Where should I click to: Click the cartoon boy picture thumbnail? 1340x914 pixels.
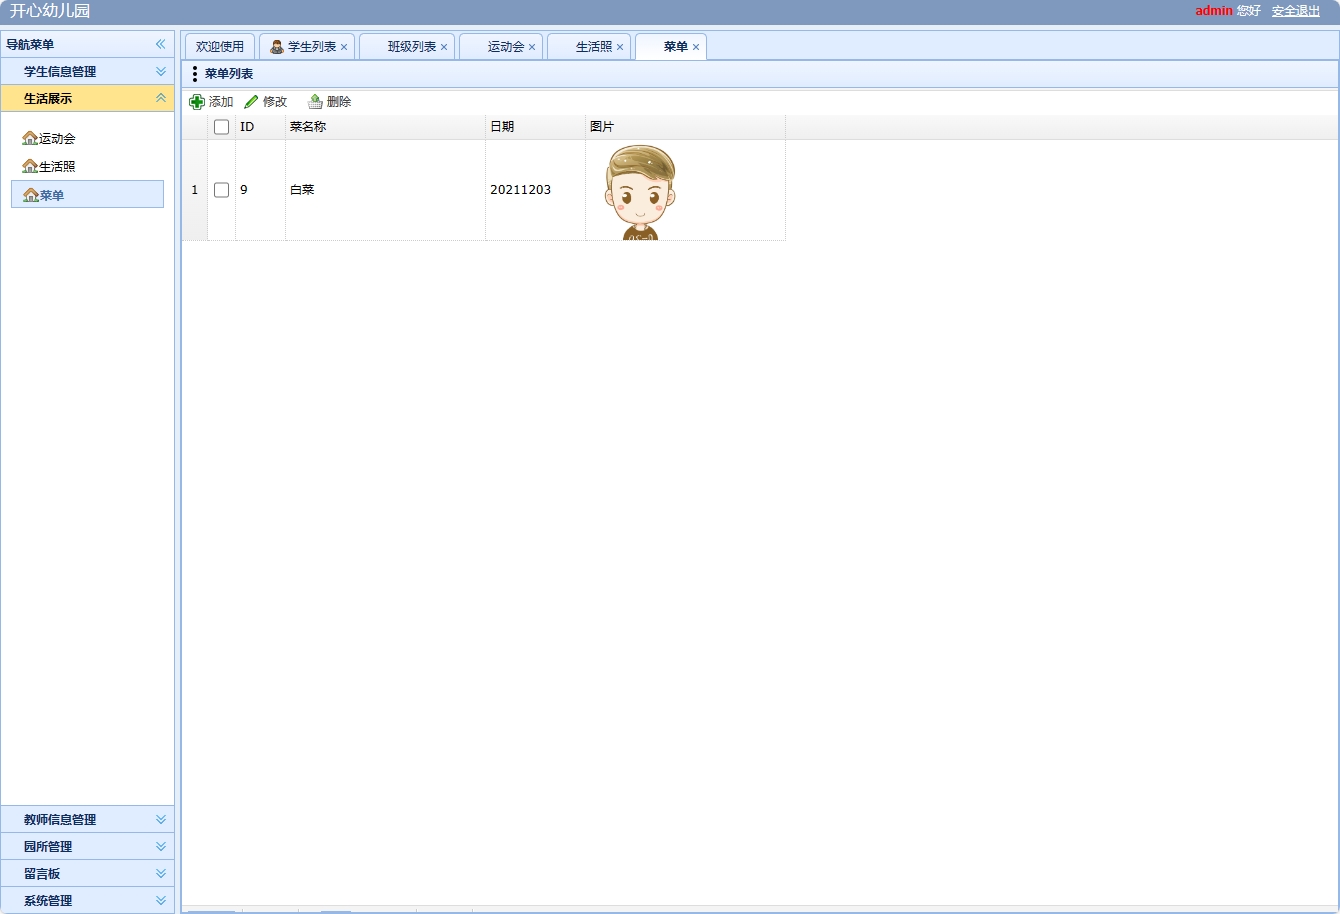click(640, 192)
